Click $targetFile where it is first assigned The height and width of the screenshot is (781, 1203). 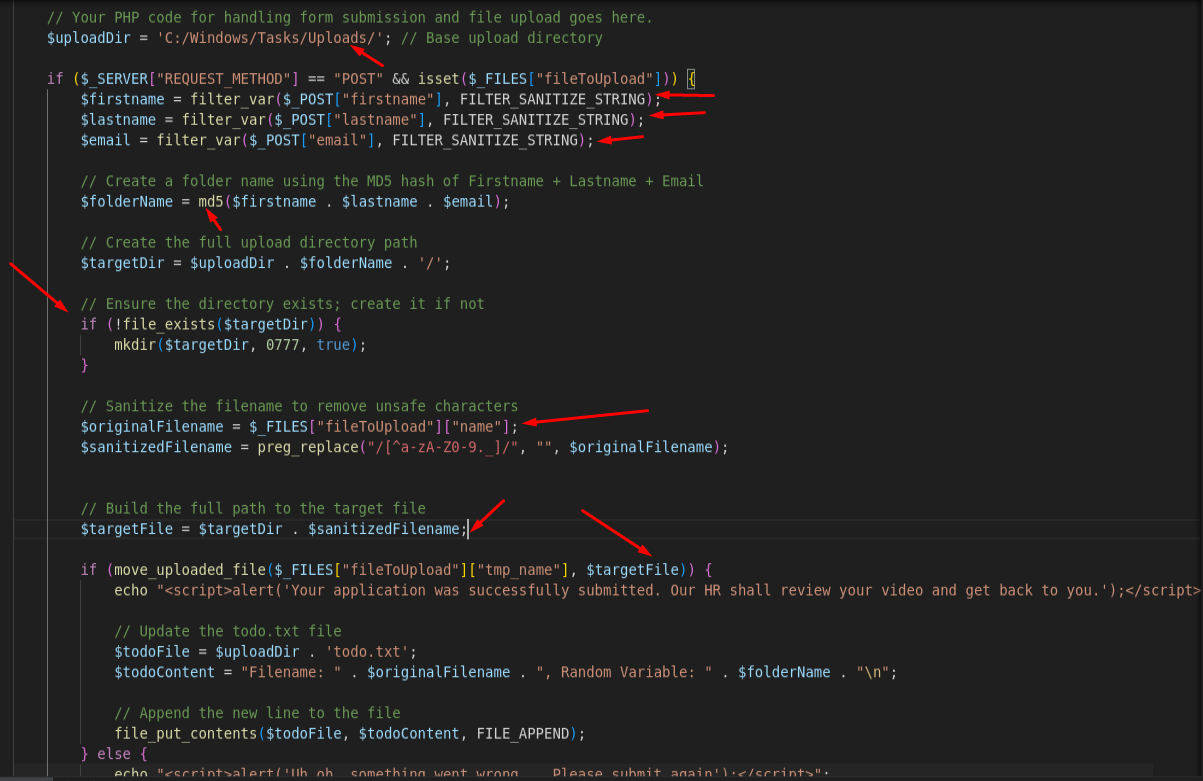pos(126,529)
